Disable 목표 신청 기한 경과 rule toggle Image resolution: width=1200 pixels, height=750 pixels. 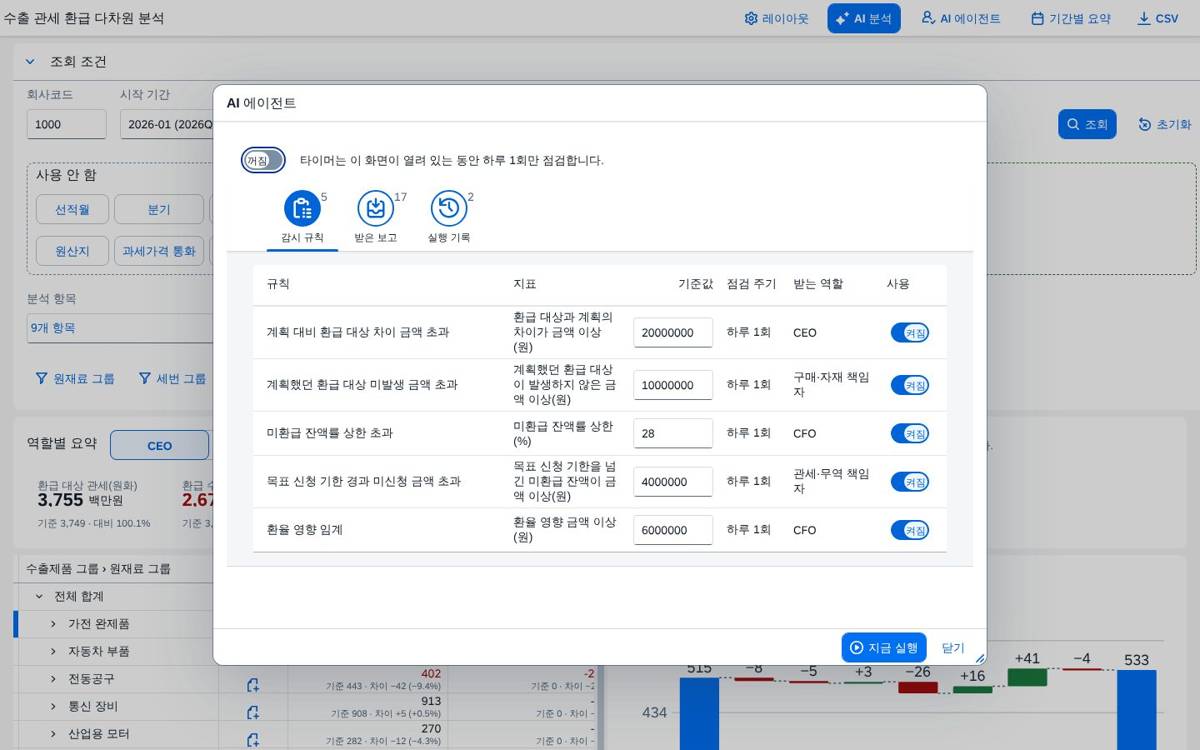(910, 482)
